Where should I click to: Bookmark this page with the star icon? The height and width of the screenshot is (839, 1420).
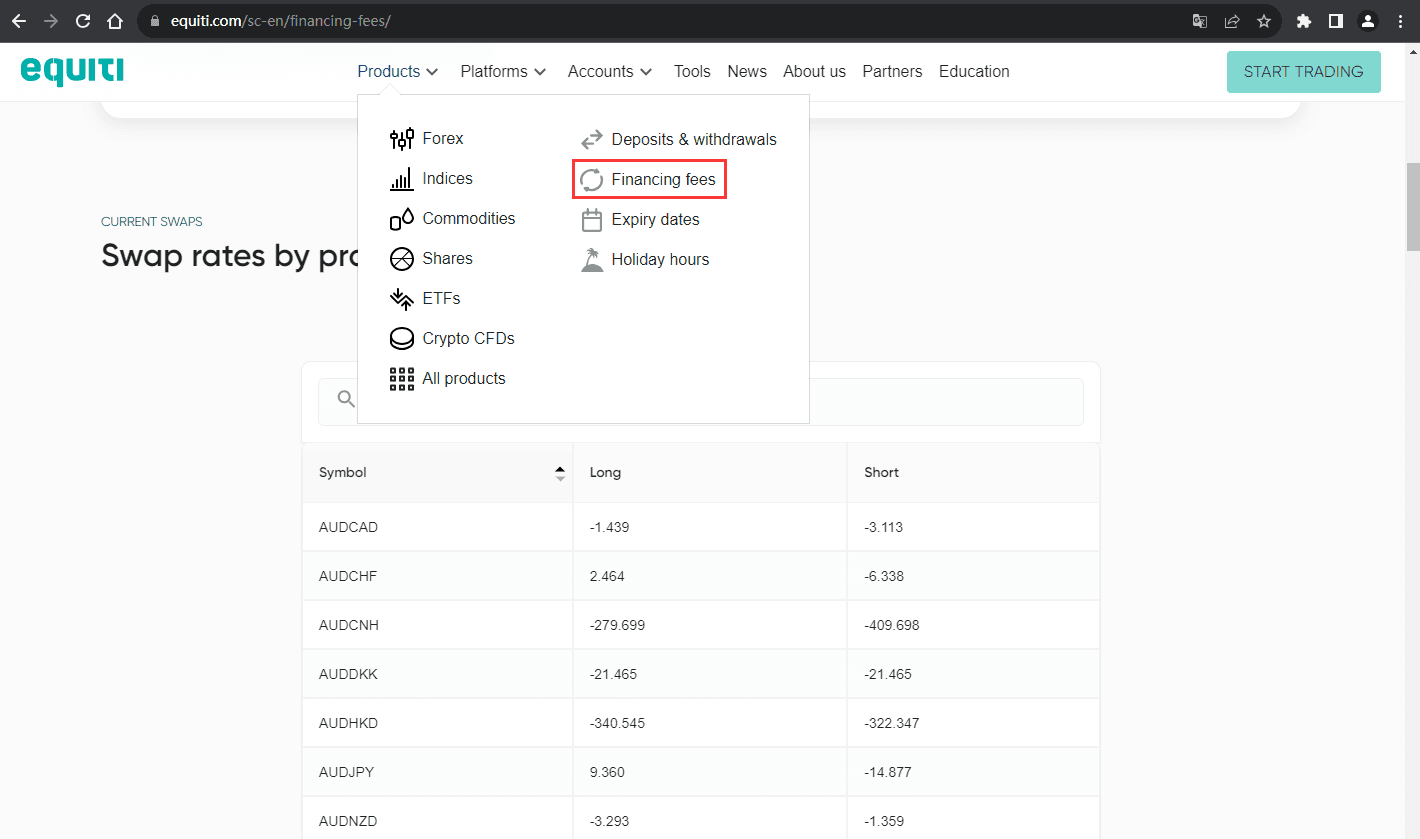pos(1264,21)
